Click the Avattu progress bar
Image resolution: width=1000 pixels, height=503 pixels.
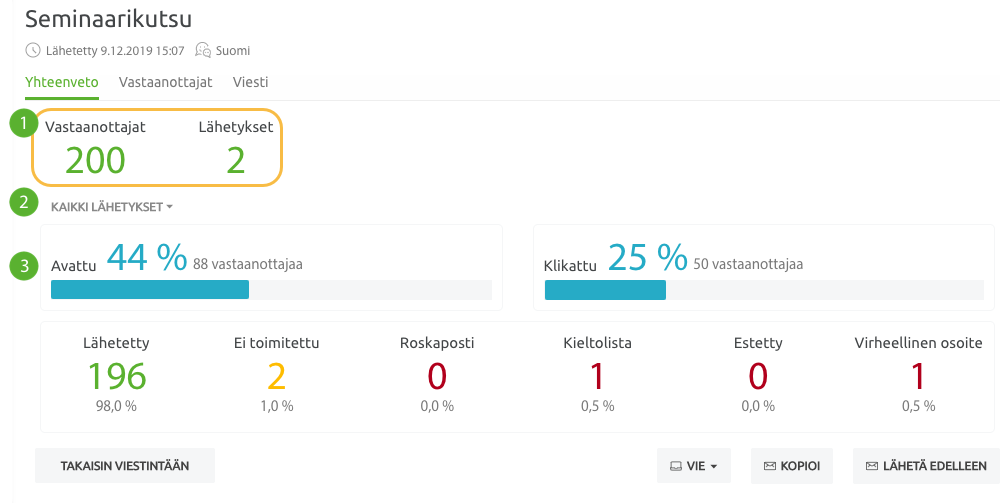pyautogui.click(x=271, y=289)
